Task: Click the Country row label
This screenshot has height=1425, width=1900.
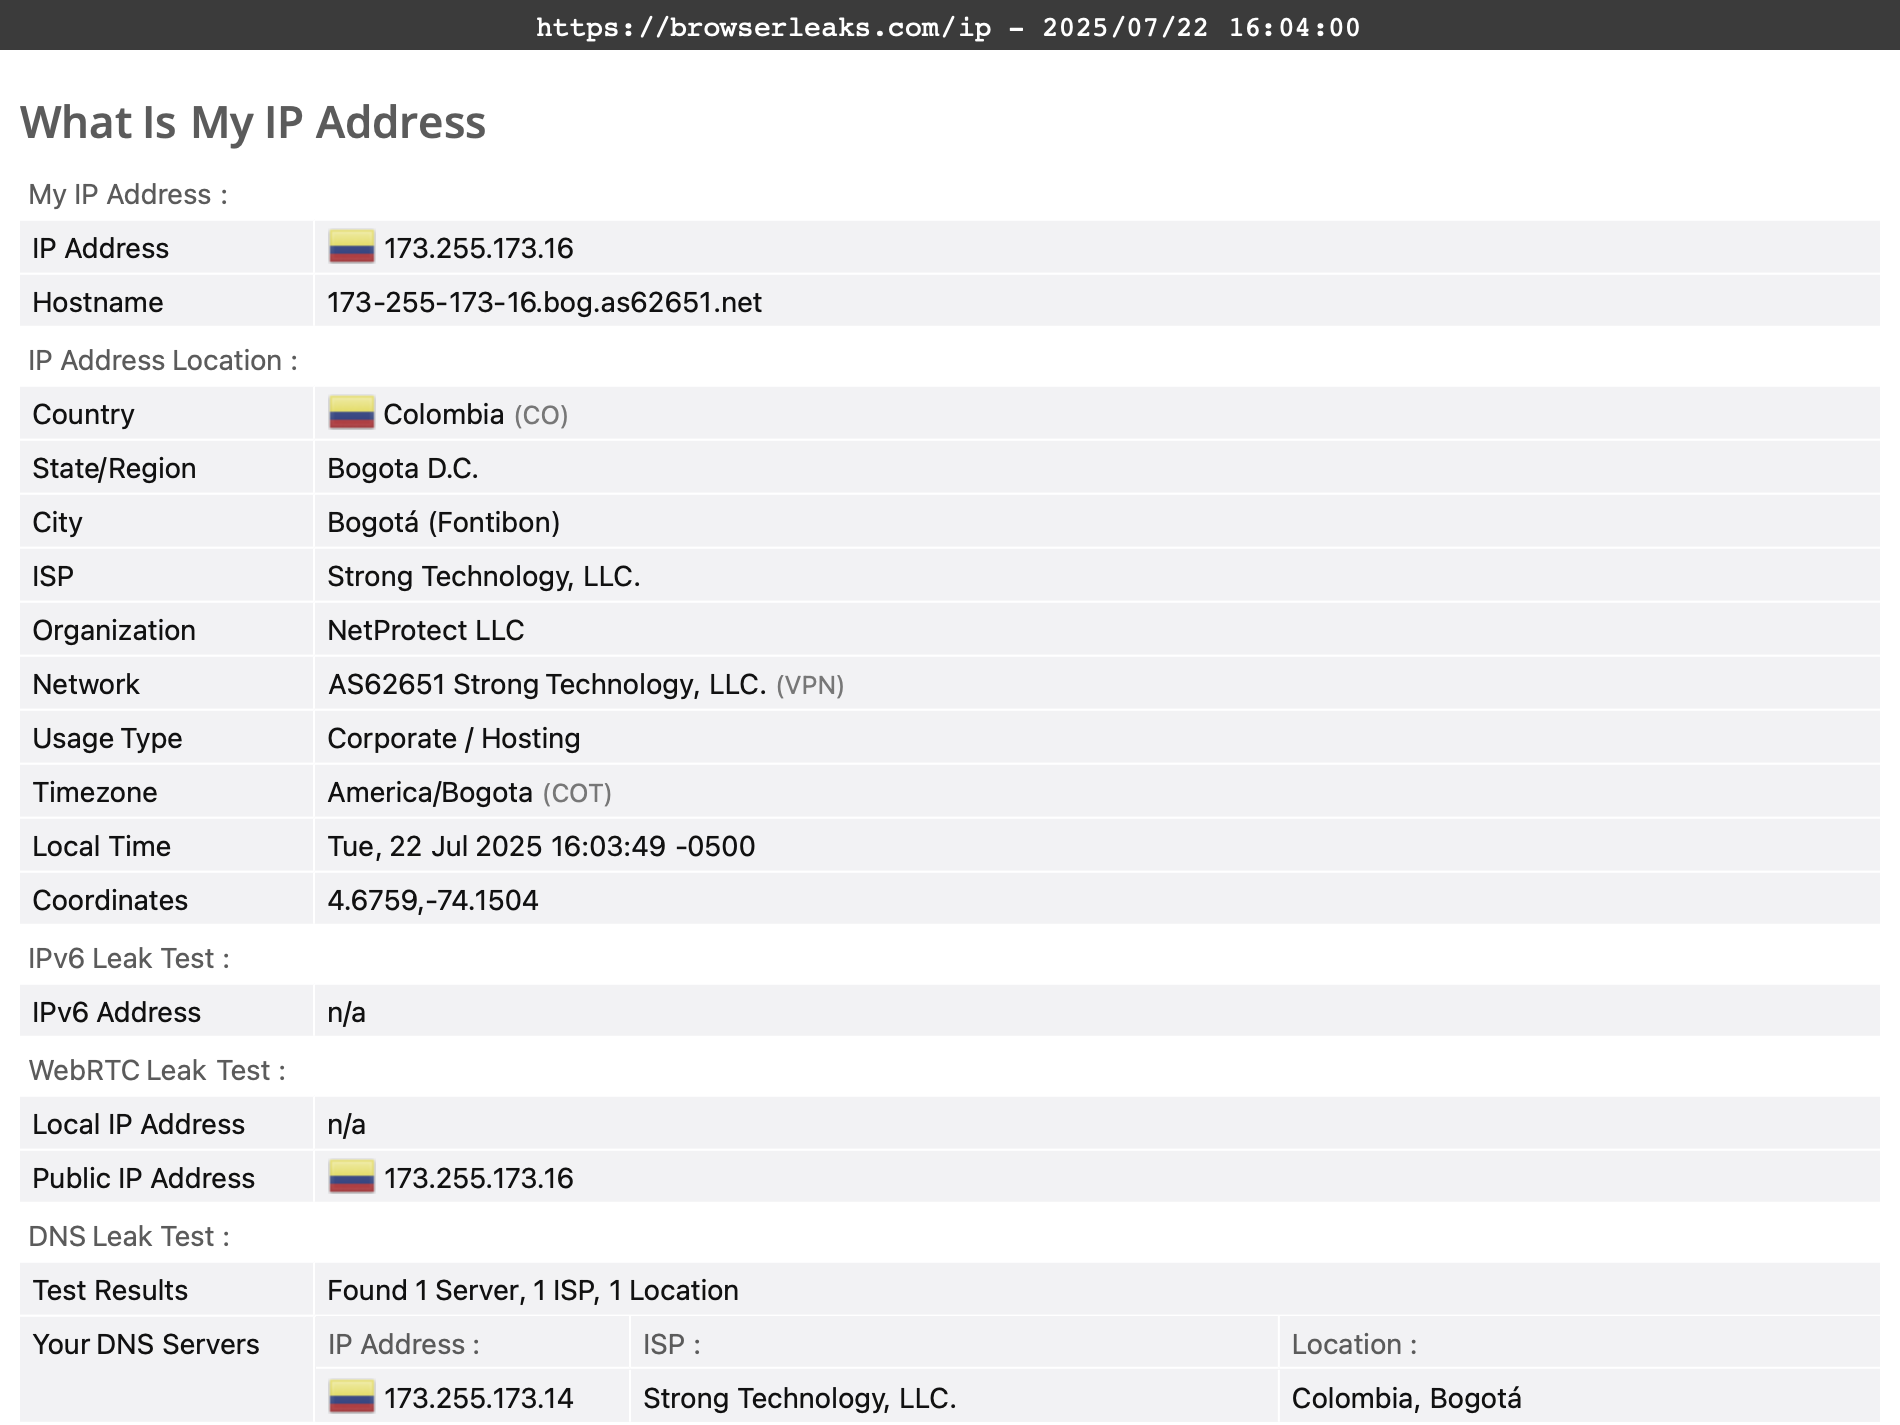Action: click(x=83, y=414)
